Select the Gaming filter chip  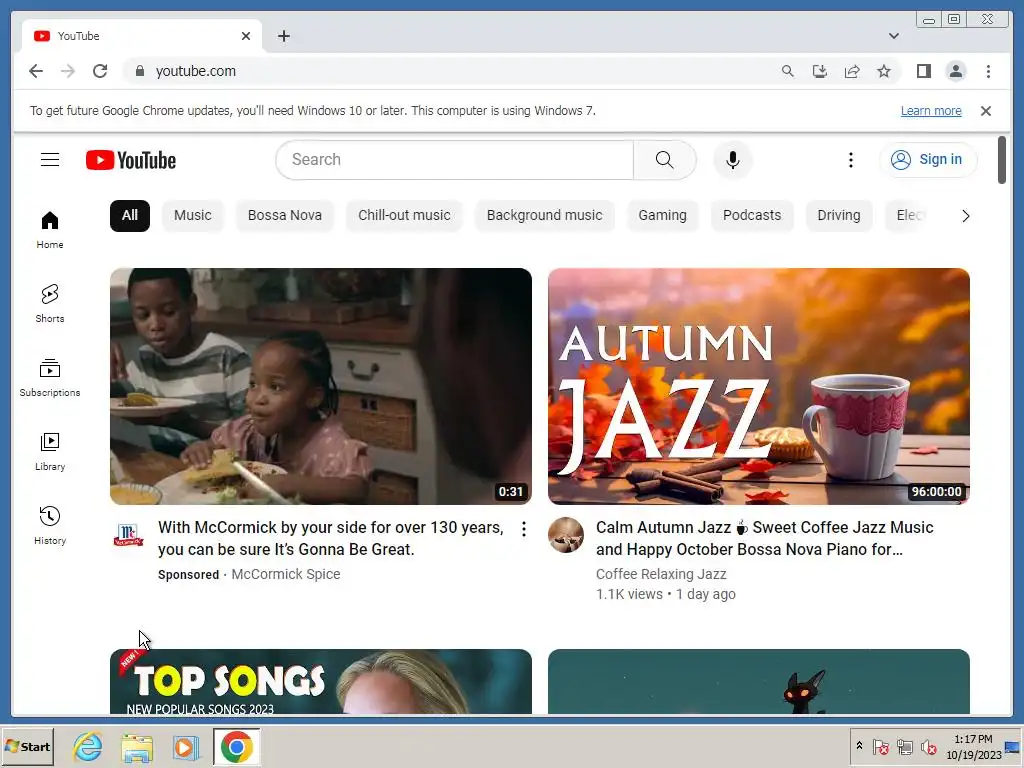[662, 216]
